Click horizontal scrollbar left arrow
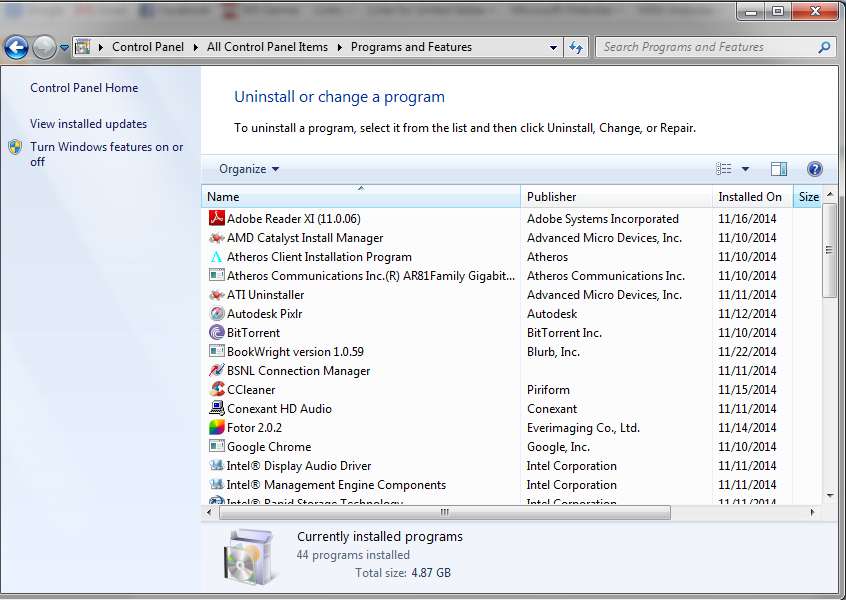 click(x=209, y=512)
